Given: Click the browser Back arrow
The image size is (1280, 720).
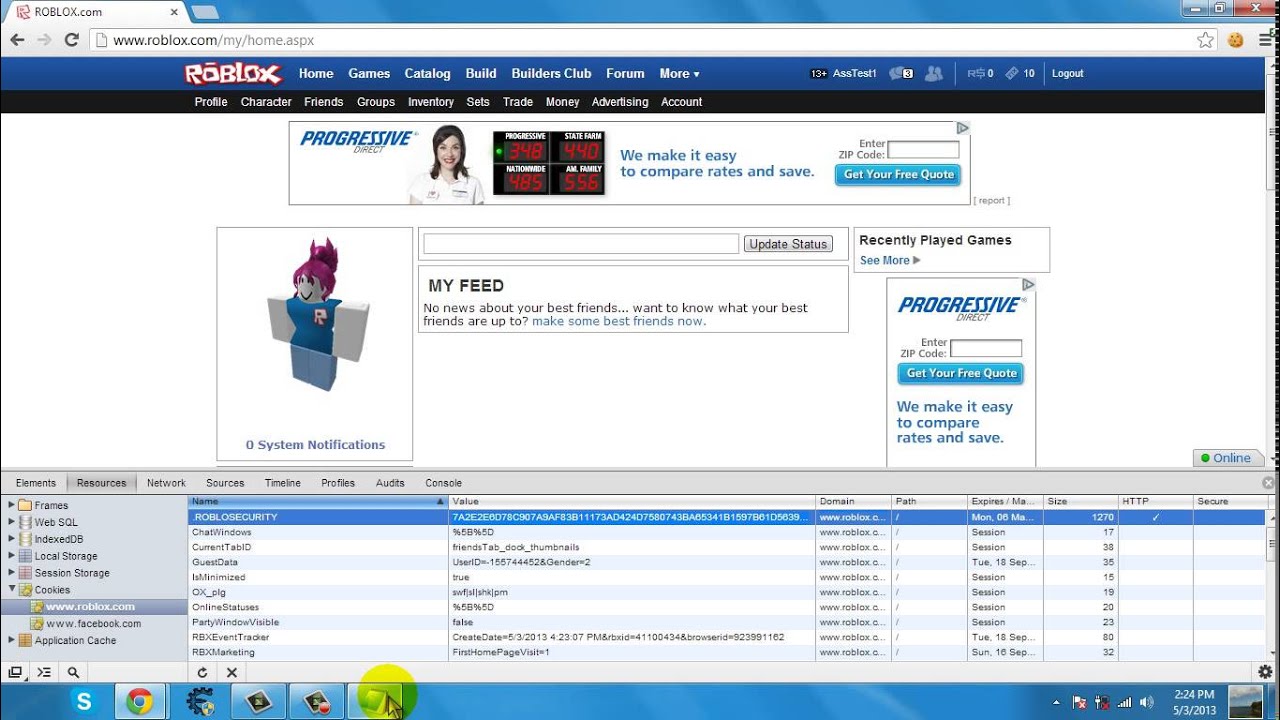Looking at the screenshot, I should 17,40.
